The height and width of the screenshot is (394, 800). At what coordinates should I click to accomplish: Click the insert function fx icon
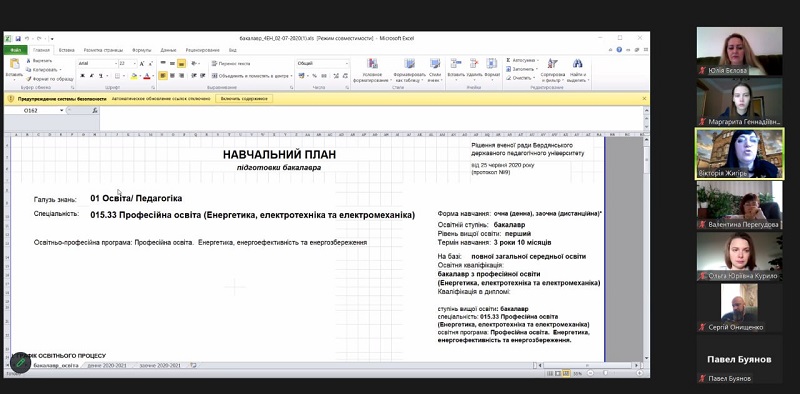[95, 110]
